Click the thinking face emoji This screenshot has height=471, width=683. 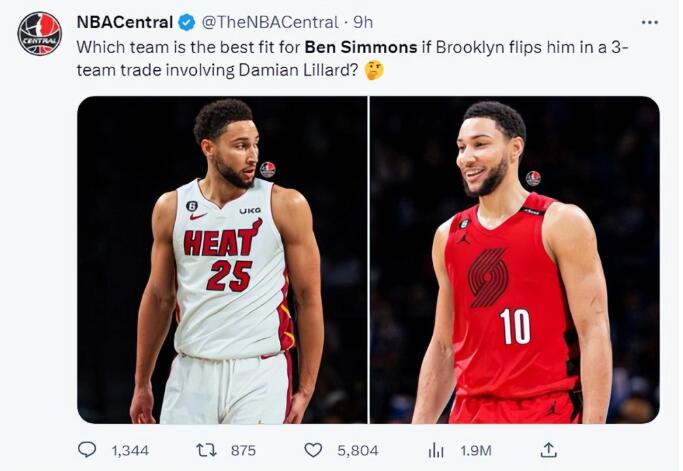pyautogui.click(x=375, y=71)
